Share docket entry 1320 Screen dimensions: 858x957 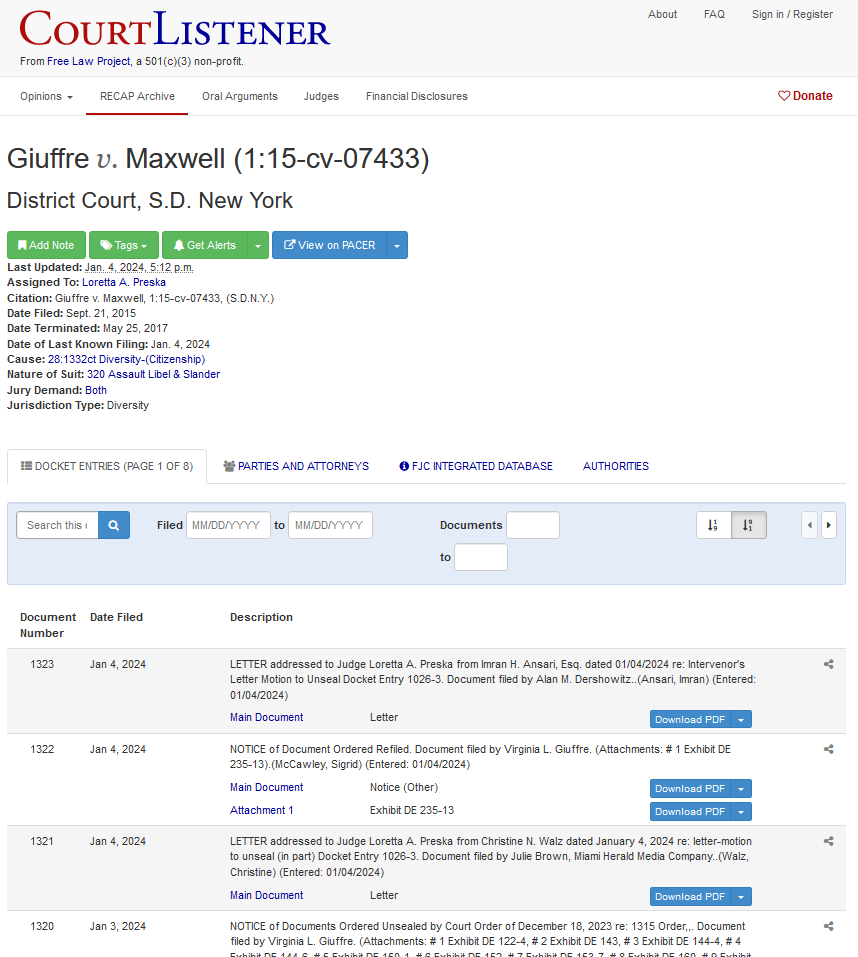(828, 926)
